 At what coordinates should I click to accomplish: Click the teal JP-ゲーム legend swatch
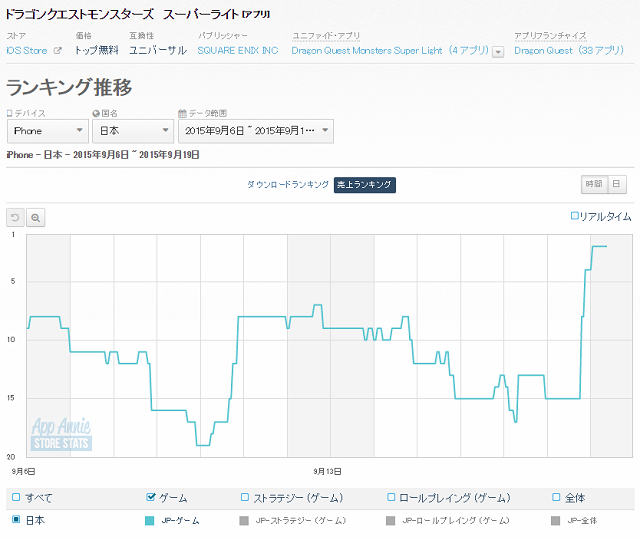(150, 520)
